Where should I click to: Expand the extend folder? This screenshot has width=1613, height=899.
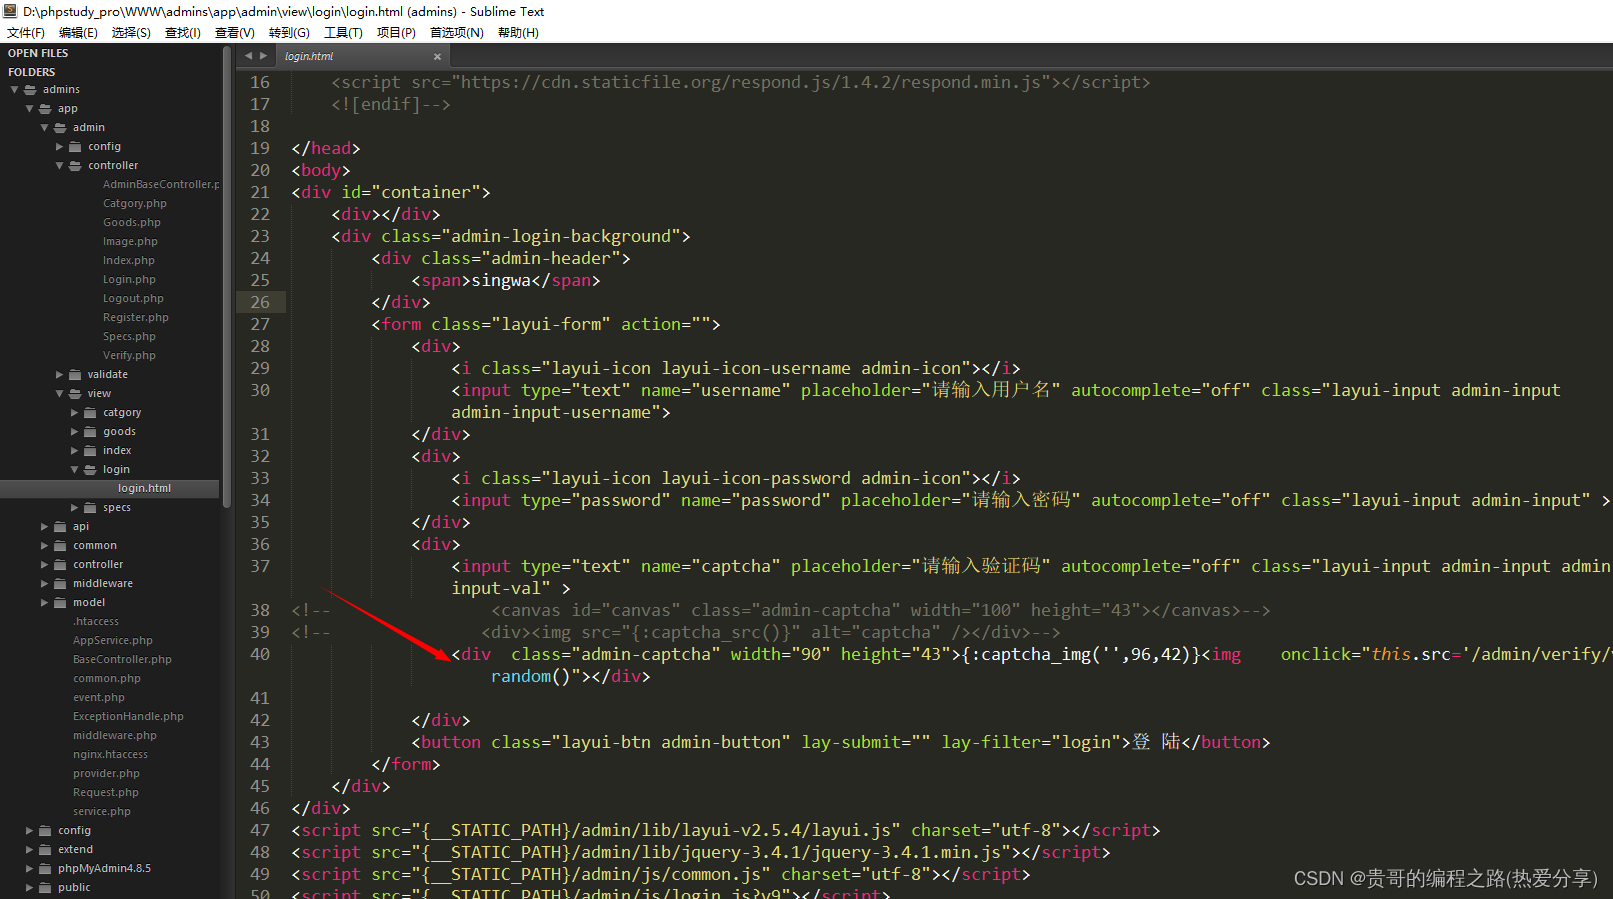(30, 849)
